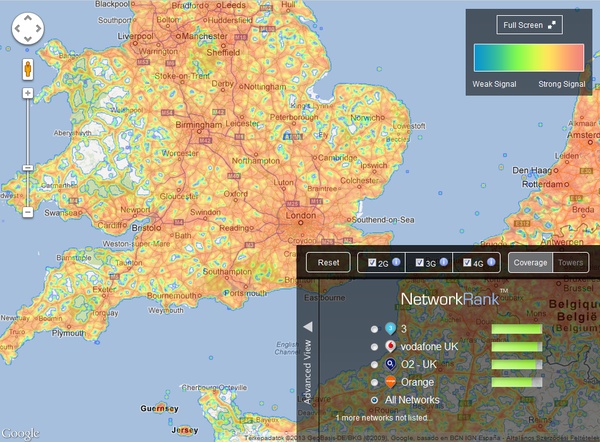This screenshot has height=442, width=600.
Task: Switch to Towers view
Action: tap(571, 263)
